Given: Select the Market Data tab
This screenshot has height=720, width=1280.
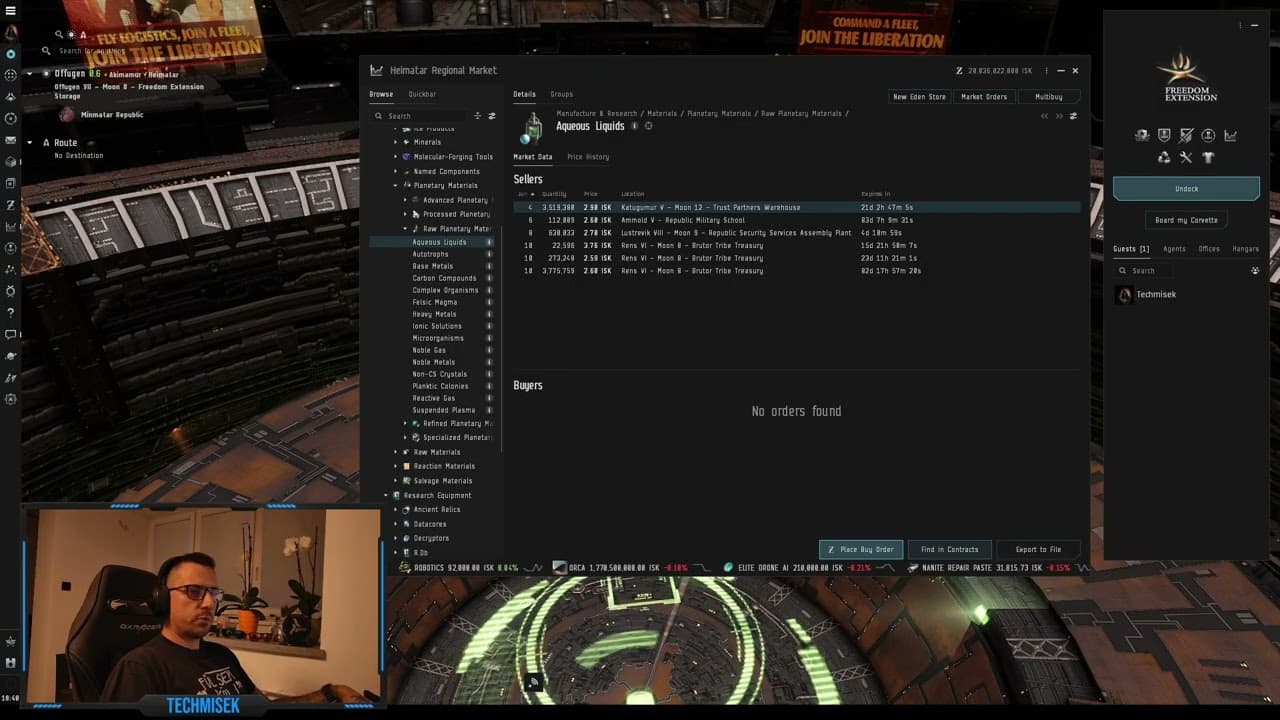Looking at the screenshot, I should point(532,157).
